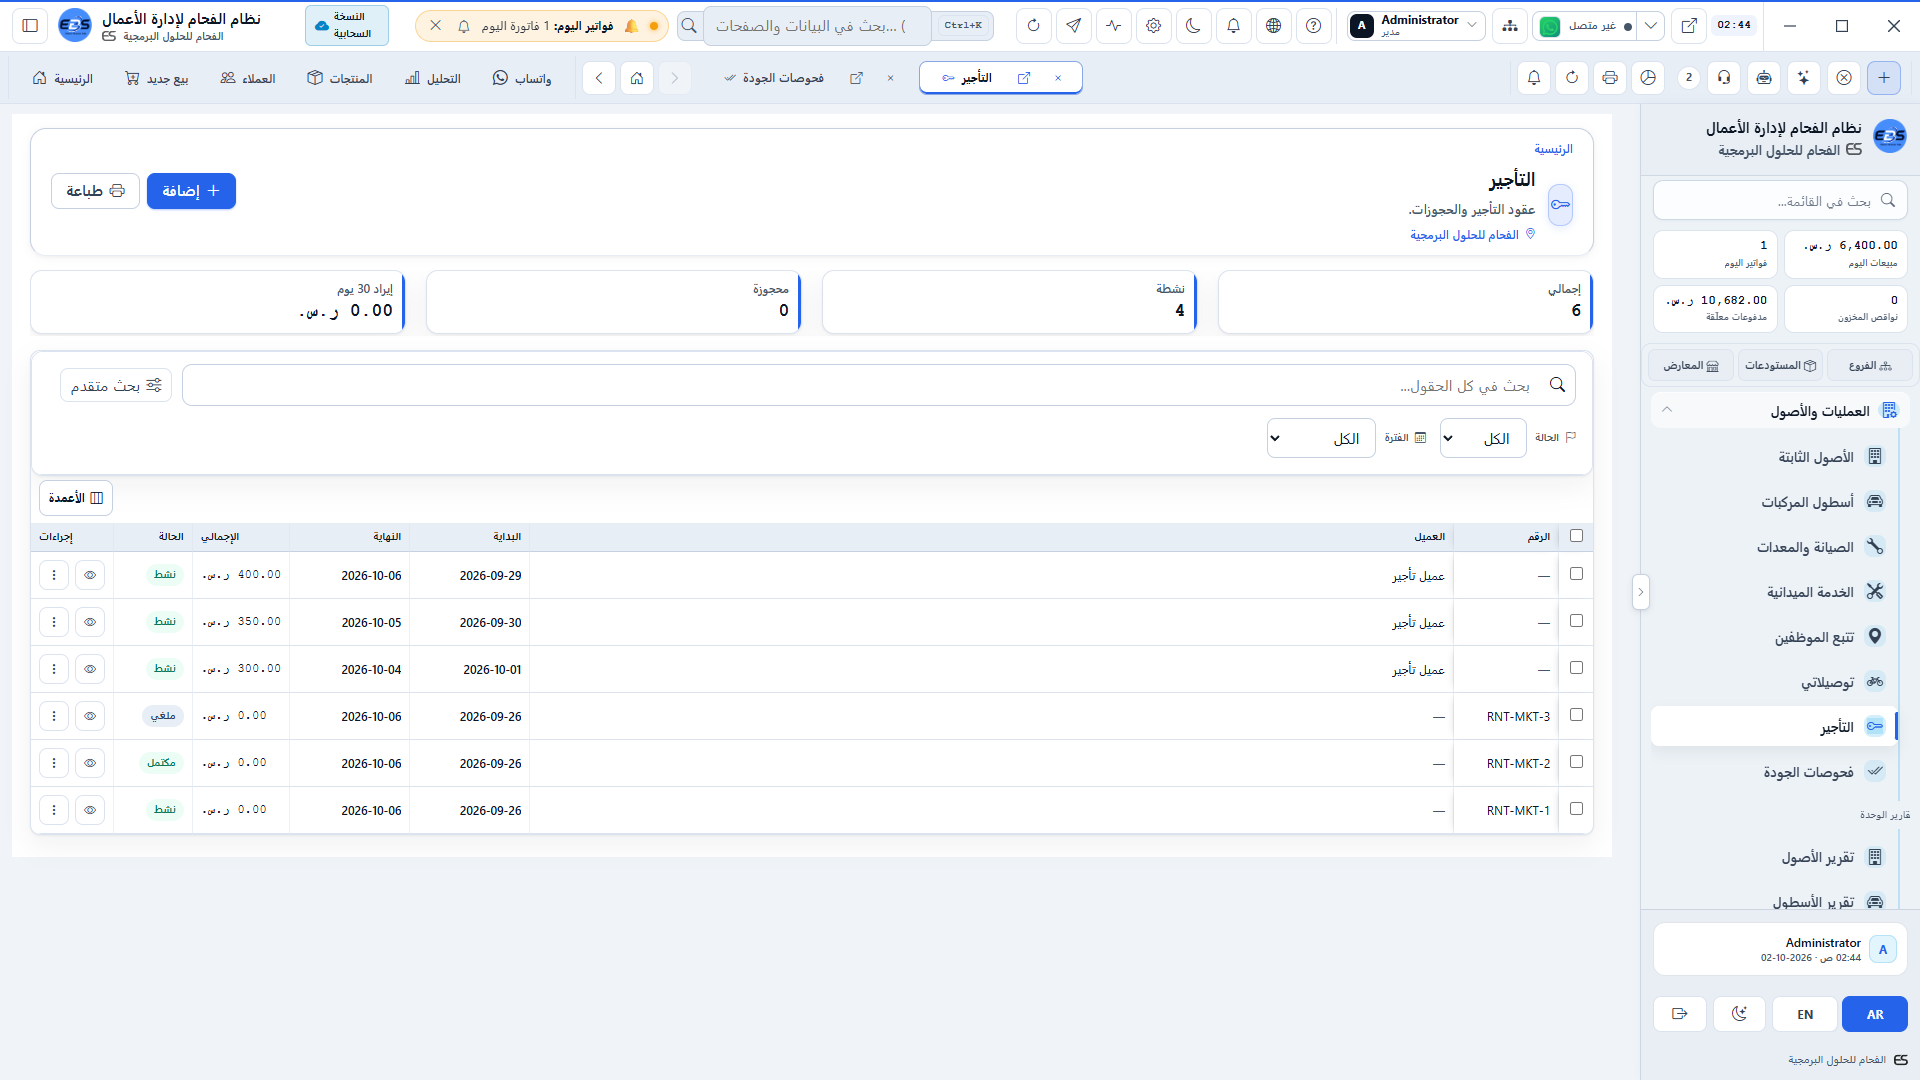Open the org chart icon near Administrator
Screen dimensions: 1920x1080
click(1510, 26)
